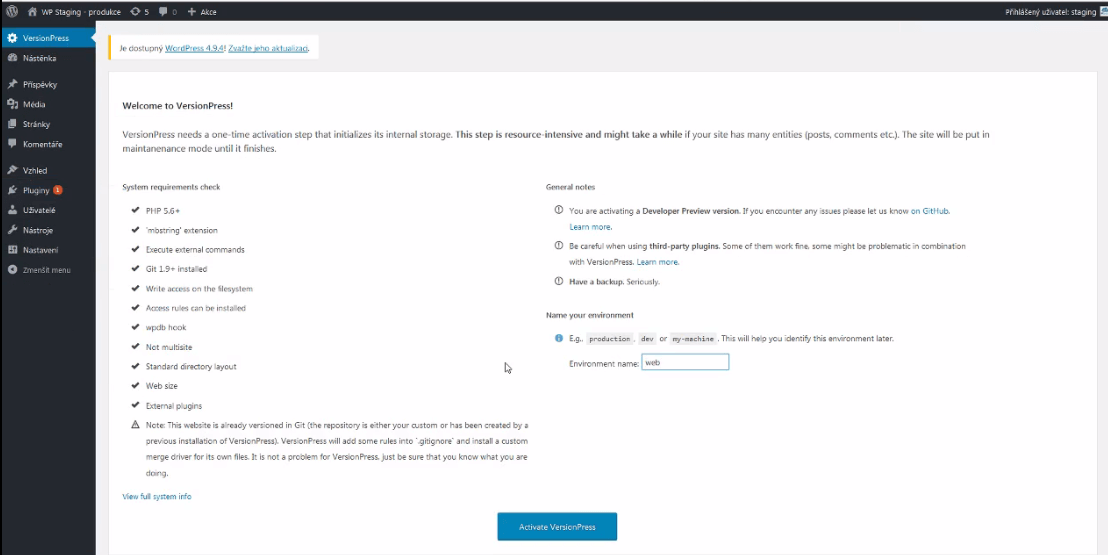Click Write access on the filesystem text
1108x555 pixels.
[199, 288]
